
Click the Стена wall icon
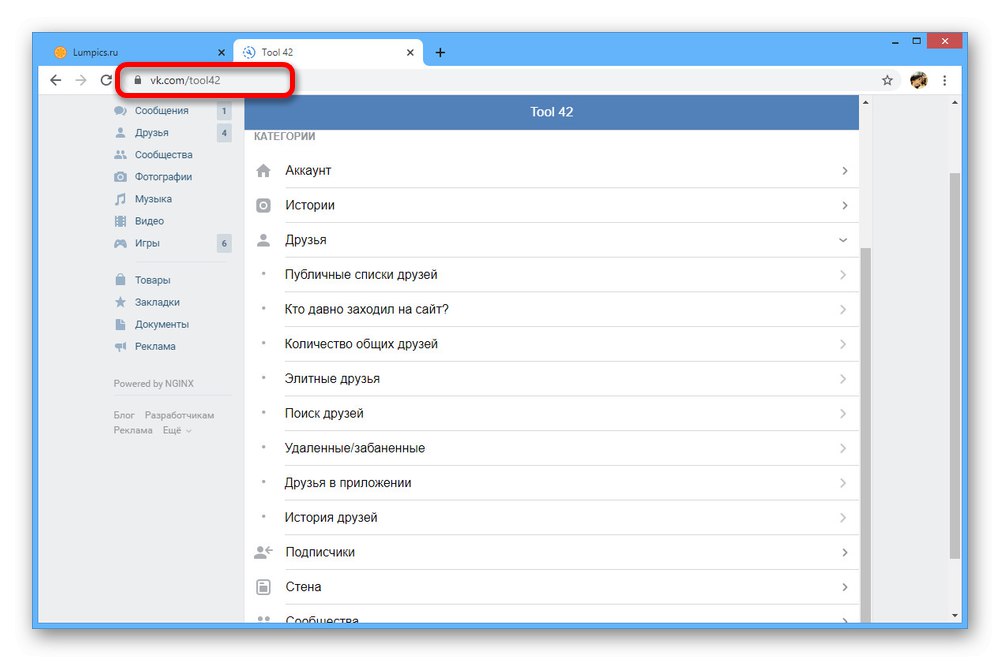[263, 587]
